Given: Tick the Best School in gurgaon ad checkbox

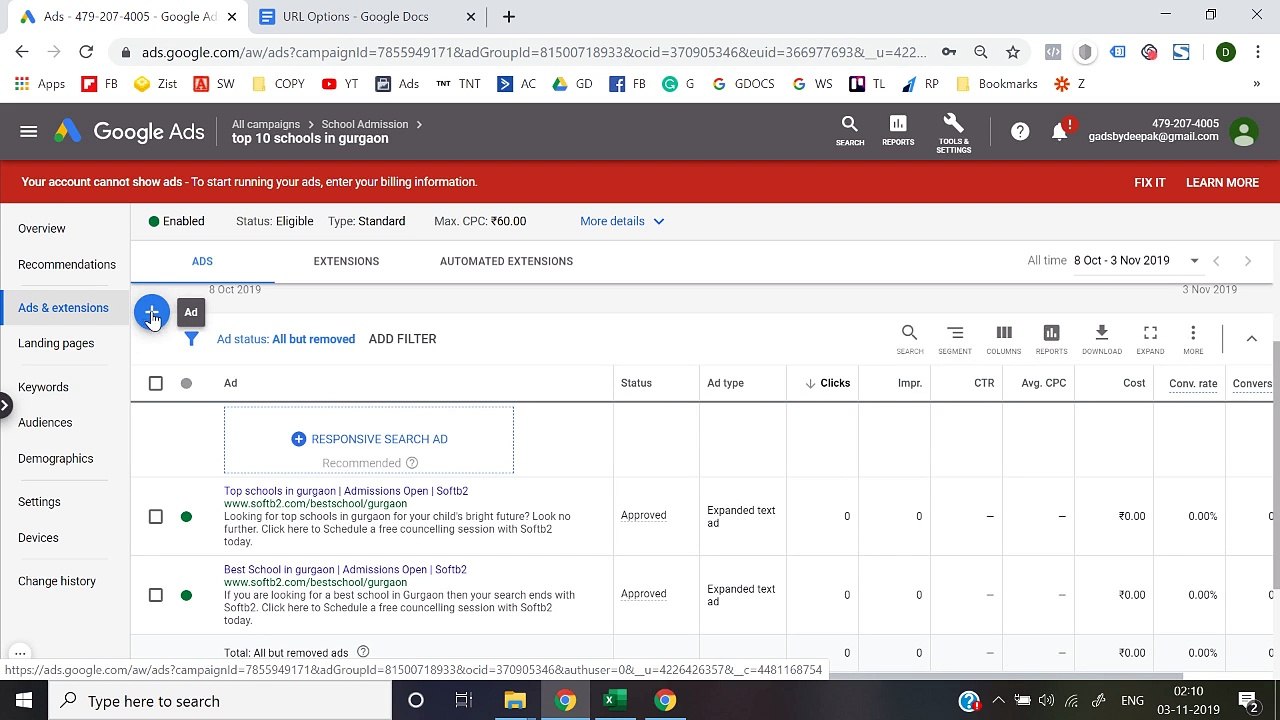Looking at the screenshot, I should click(155, 595).
